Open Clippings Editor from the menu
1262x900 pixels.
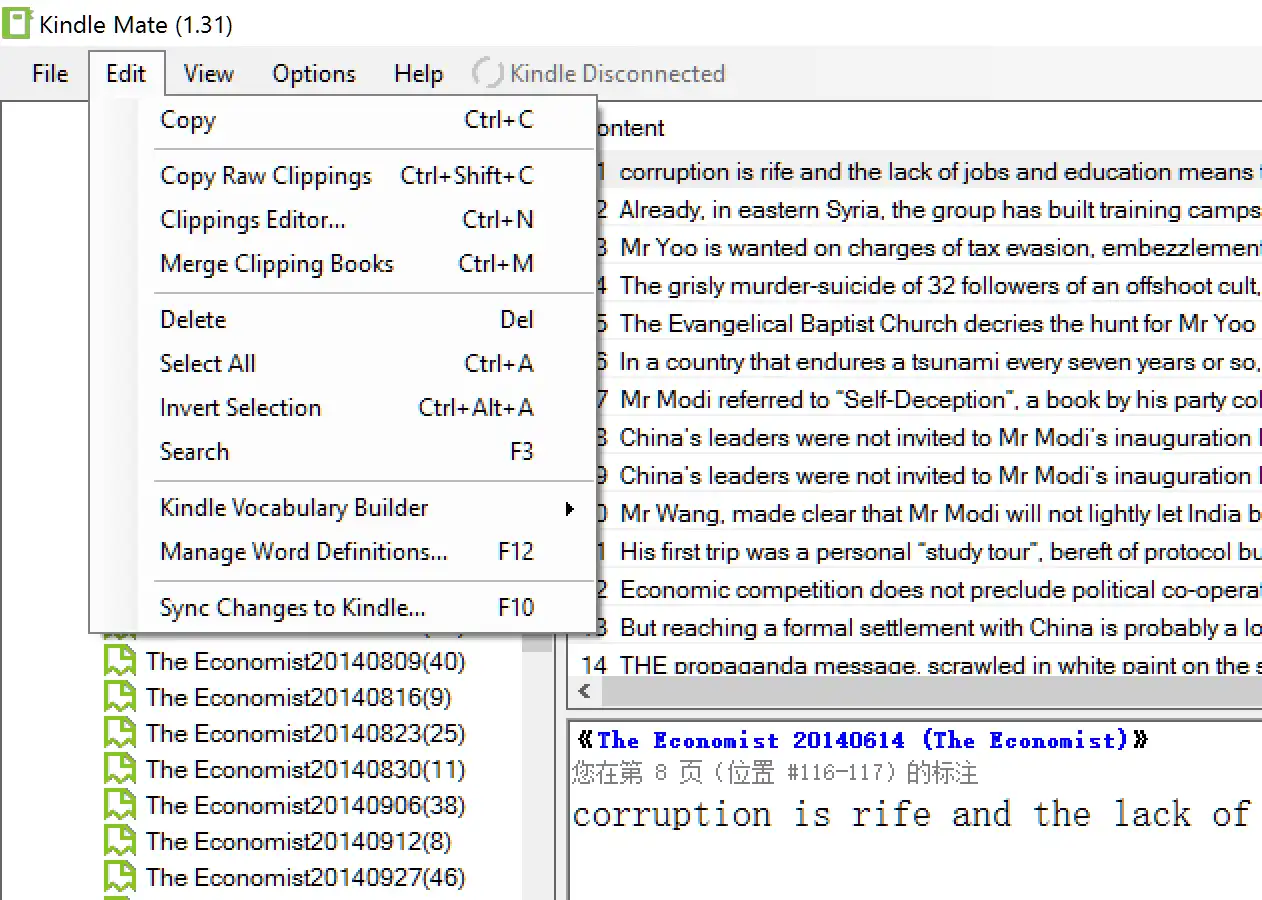coord(347,220)
